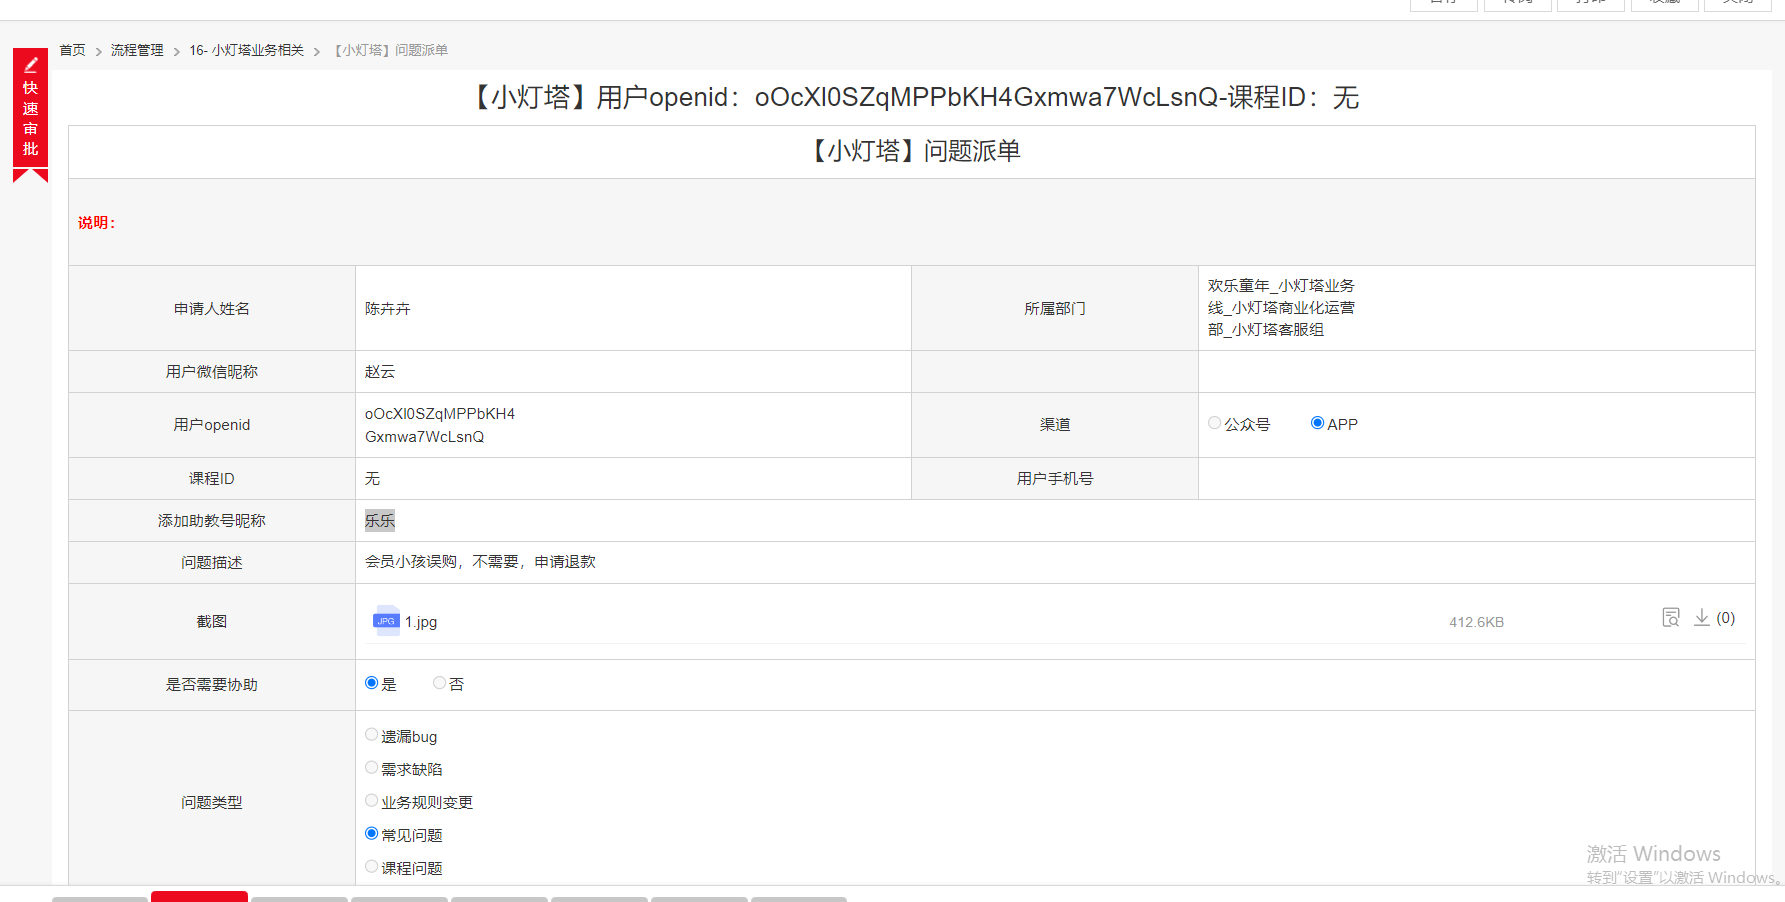1785x902 pixels.
Task: Open 流程管理 from the breadcrumb
Action: [137, 50]
